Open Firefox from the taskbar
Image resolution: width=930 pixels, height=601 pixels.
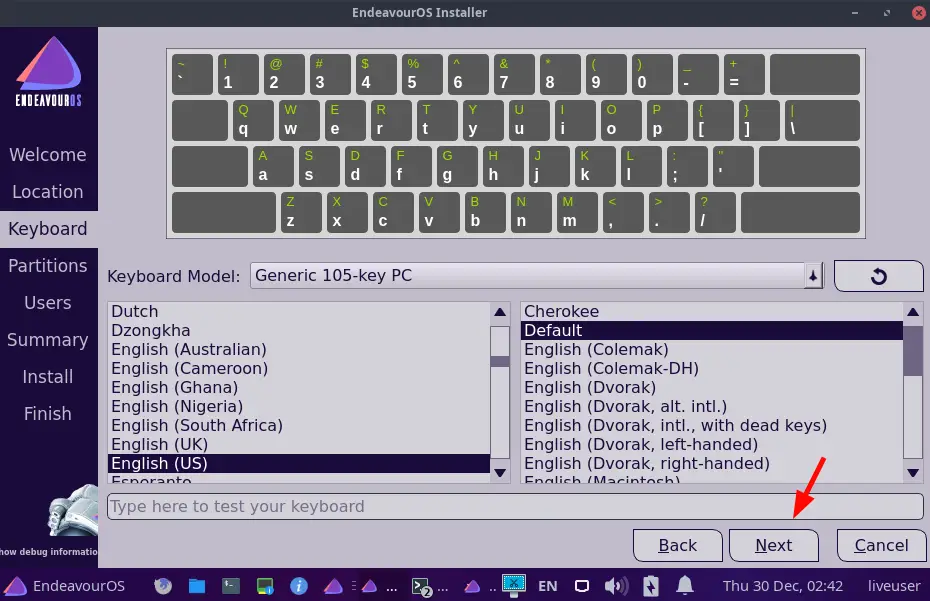(x=163, y=586)
